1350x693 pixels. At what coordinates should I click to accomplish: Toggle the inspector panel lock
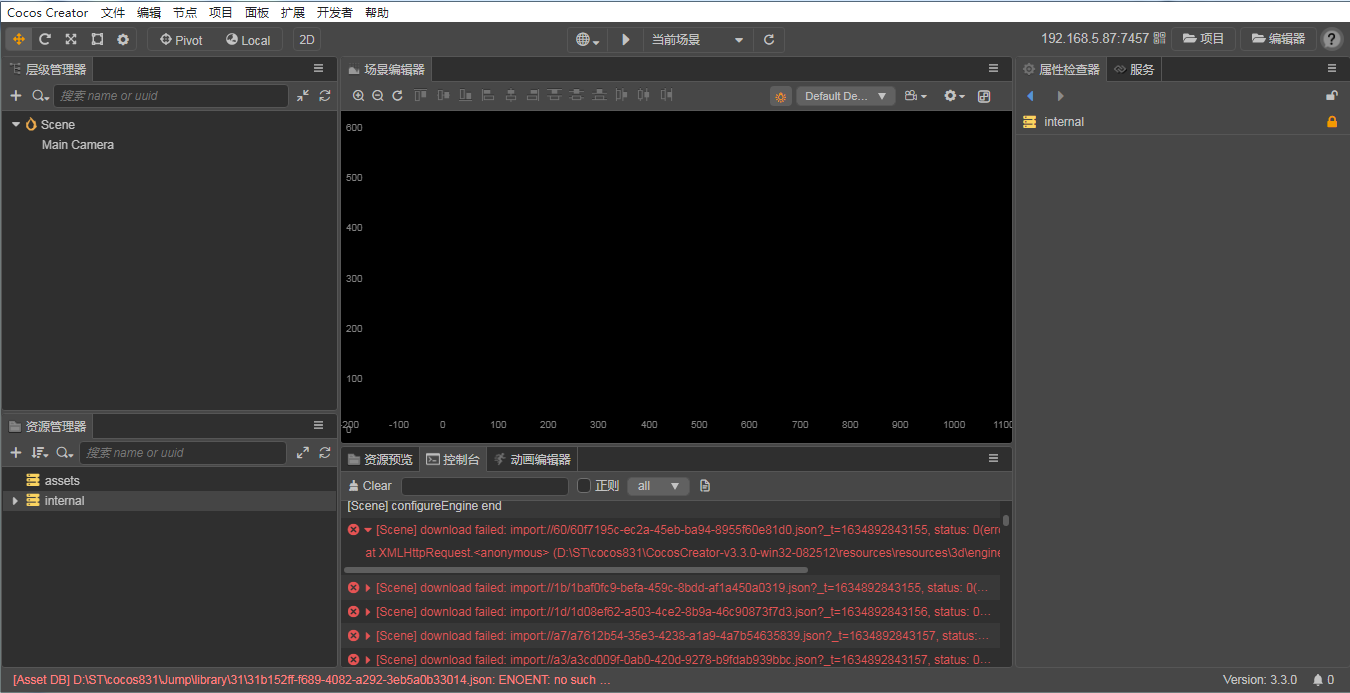pos(1331,96)
